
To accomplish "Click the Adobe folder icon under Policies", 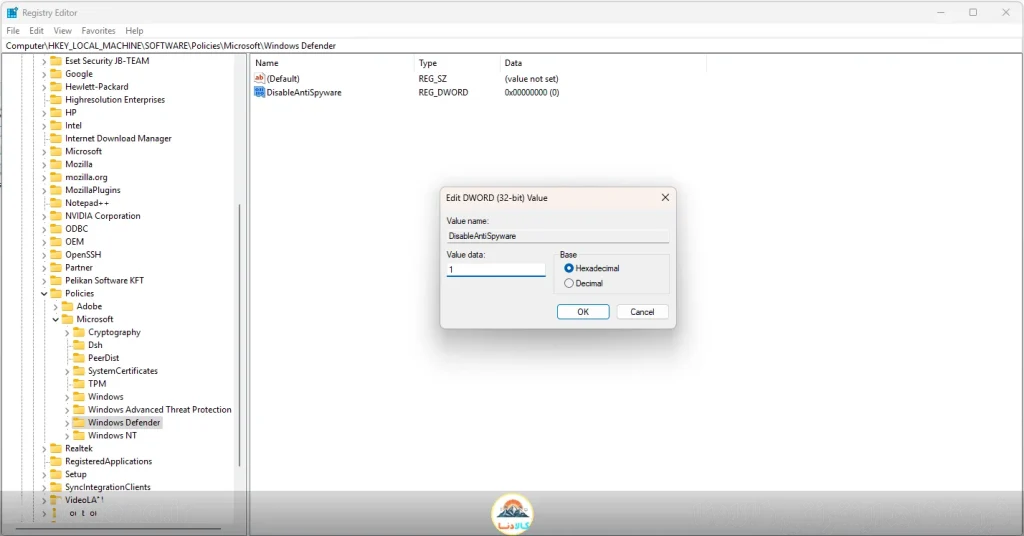I will (x=68, y=306).
